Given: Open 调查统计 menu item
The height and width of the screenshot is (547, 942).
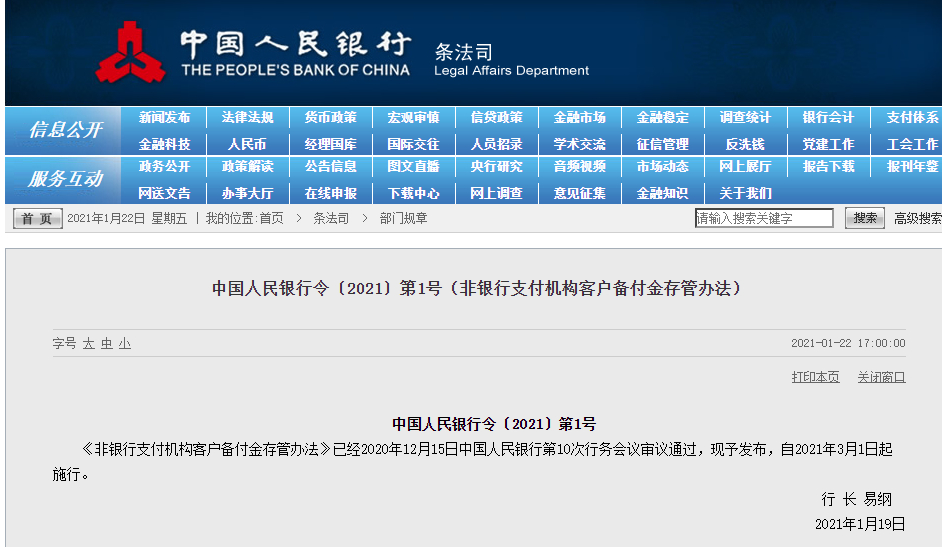Looking at the screenshot, I should pos(746,118).
